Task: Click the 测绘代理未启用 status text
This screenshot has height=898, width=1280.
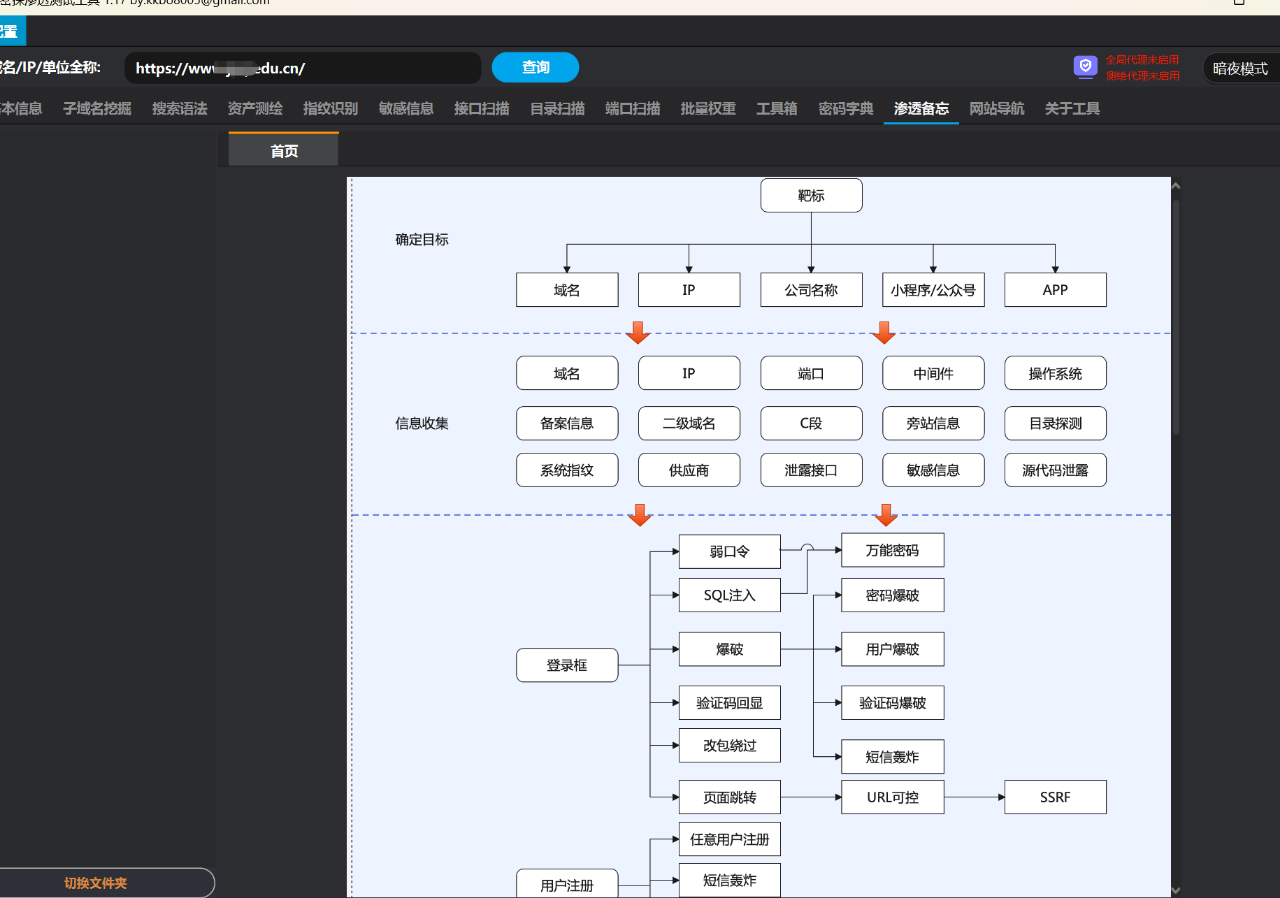Action: click(x=1142, y=75)
